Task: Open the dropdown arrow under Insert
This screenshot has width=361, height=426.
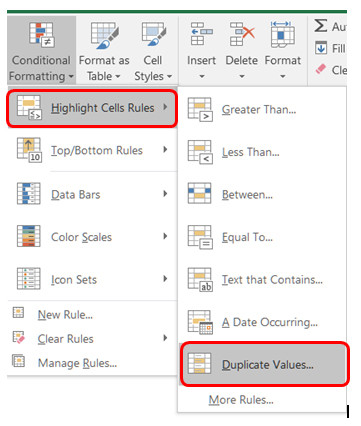Action: [202, 77]
